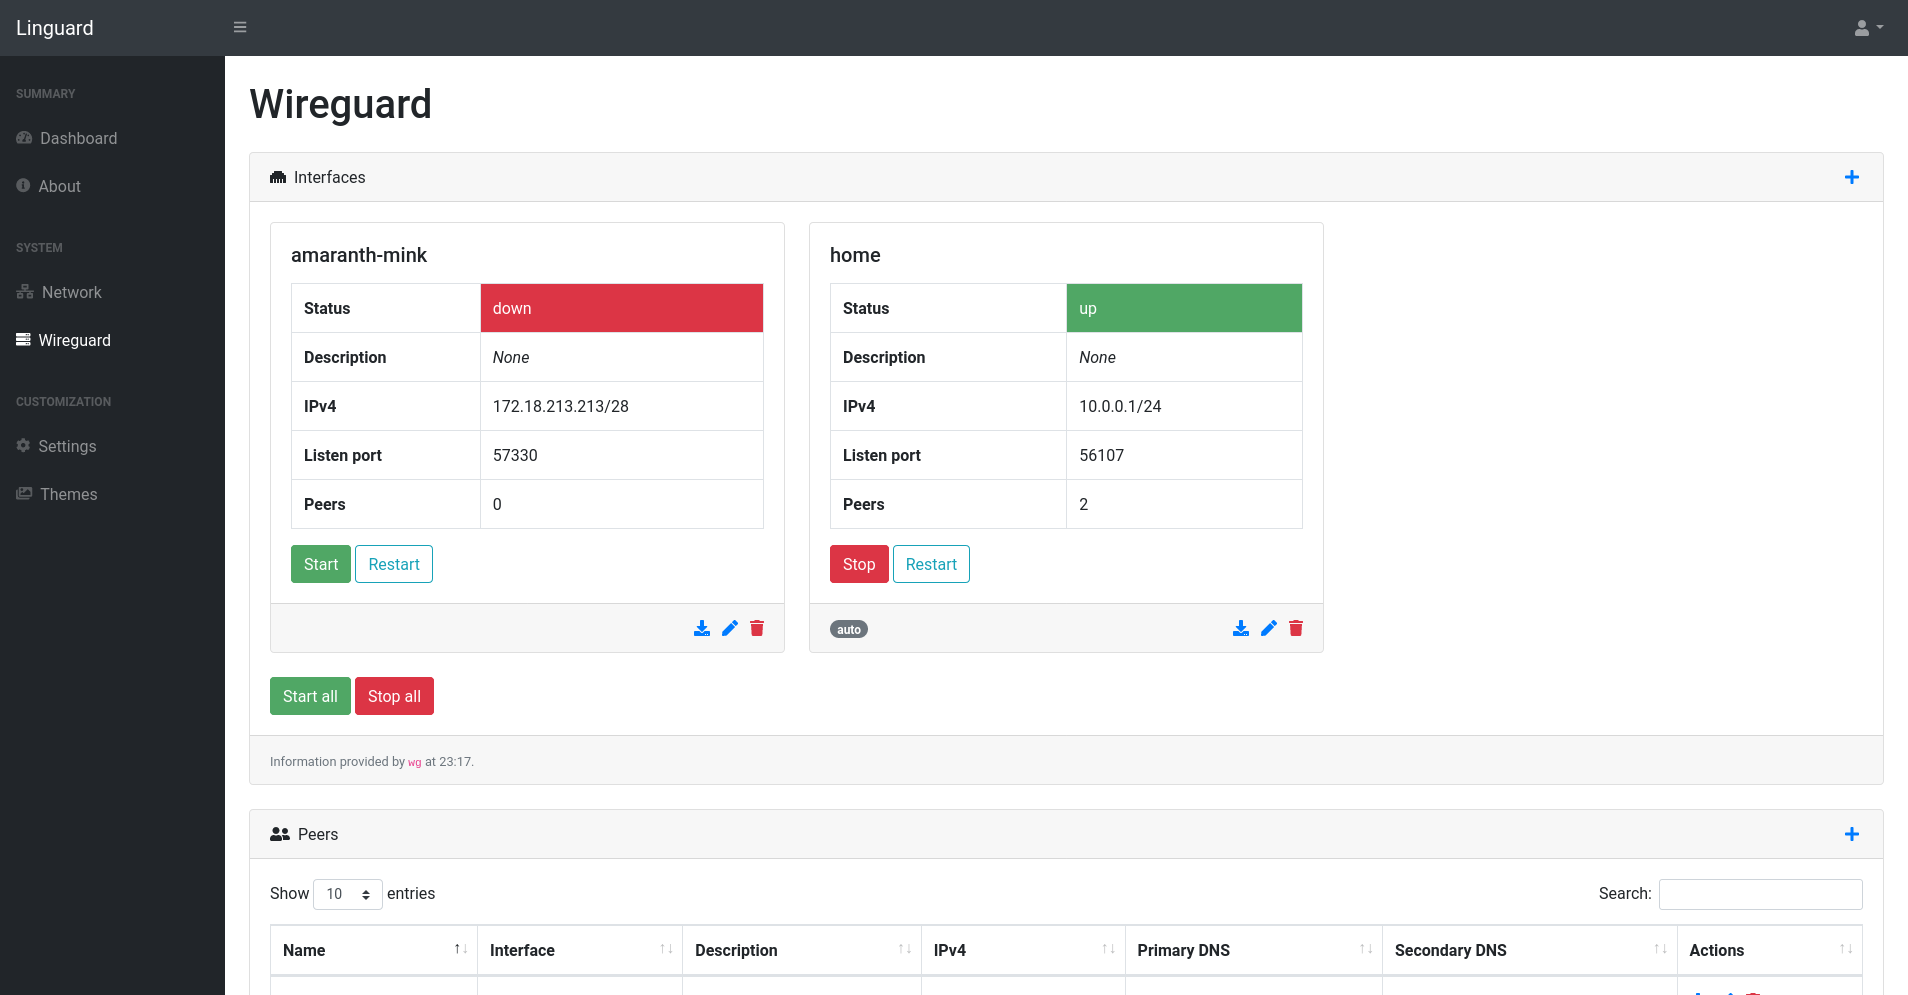This screenshot has height=995, width=1908.
Task: Click the home interface title
Action: tap(855, 255)
